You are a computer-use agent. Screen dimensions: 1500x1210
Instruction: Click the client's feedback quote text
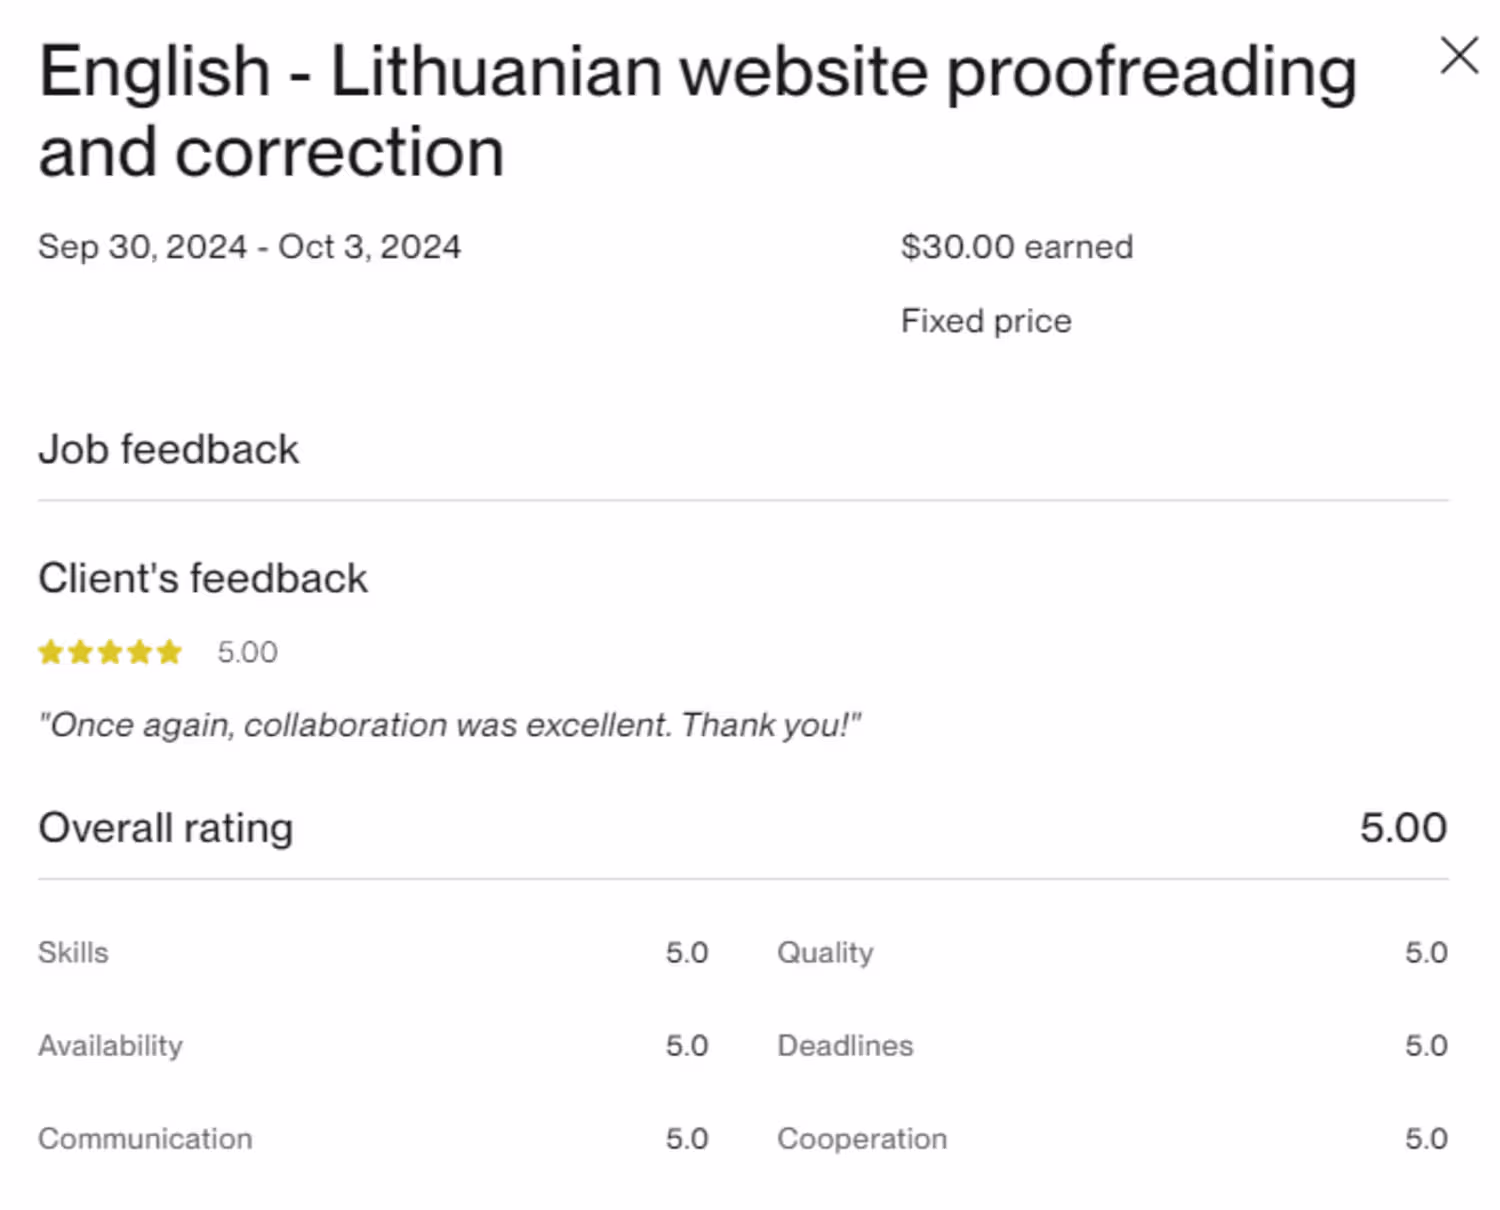coord(449,725)
